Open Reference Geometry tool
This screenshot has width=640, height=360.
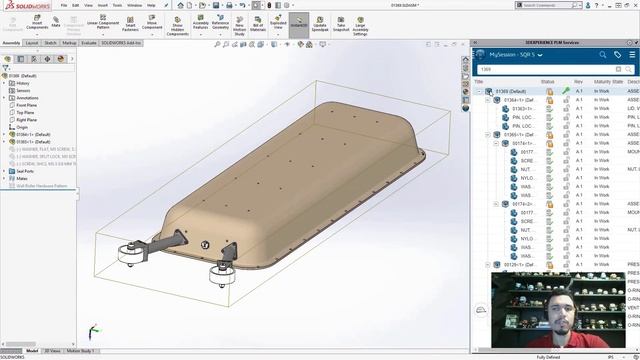(x=220, y=22)
